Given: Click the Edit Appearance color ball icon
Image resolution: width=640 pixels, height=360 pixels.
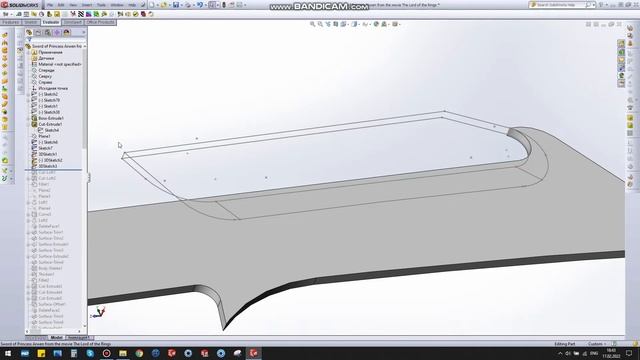Looking at the screenshot, I should (376, 24).
